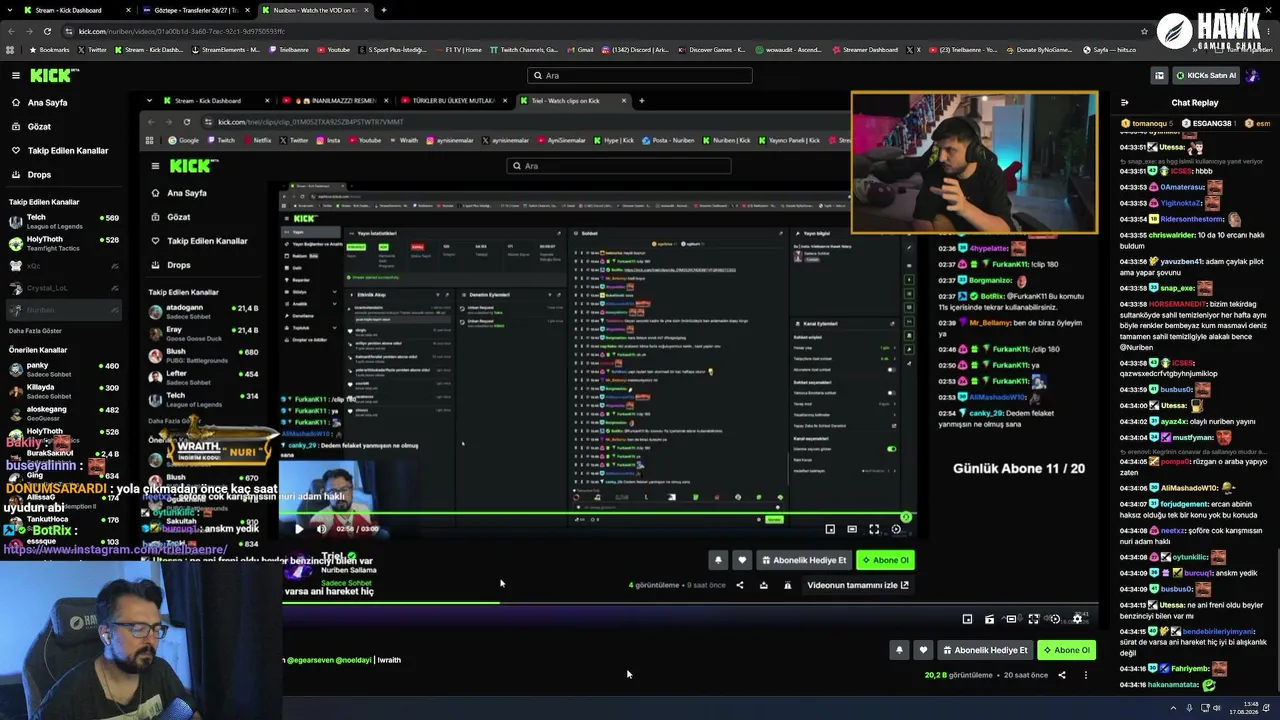The width and height of the screenshot is (1280, 720).
Task: Seek on the inner Triel clip progress bar
Action: pyautogui.click(x=597, y=516)
